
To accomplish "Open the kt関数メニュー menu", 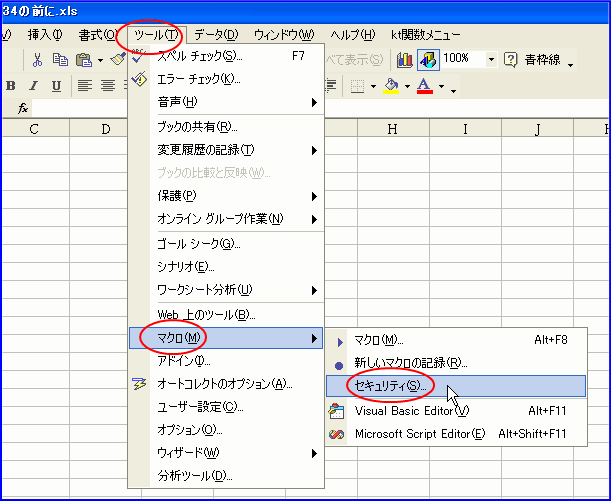I will (x=426, y=35).
